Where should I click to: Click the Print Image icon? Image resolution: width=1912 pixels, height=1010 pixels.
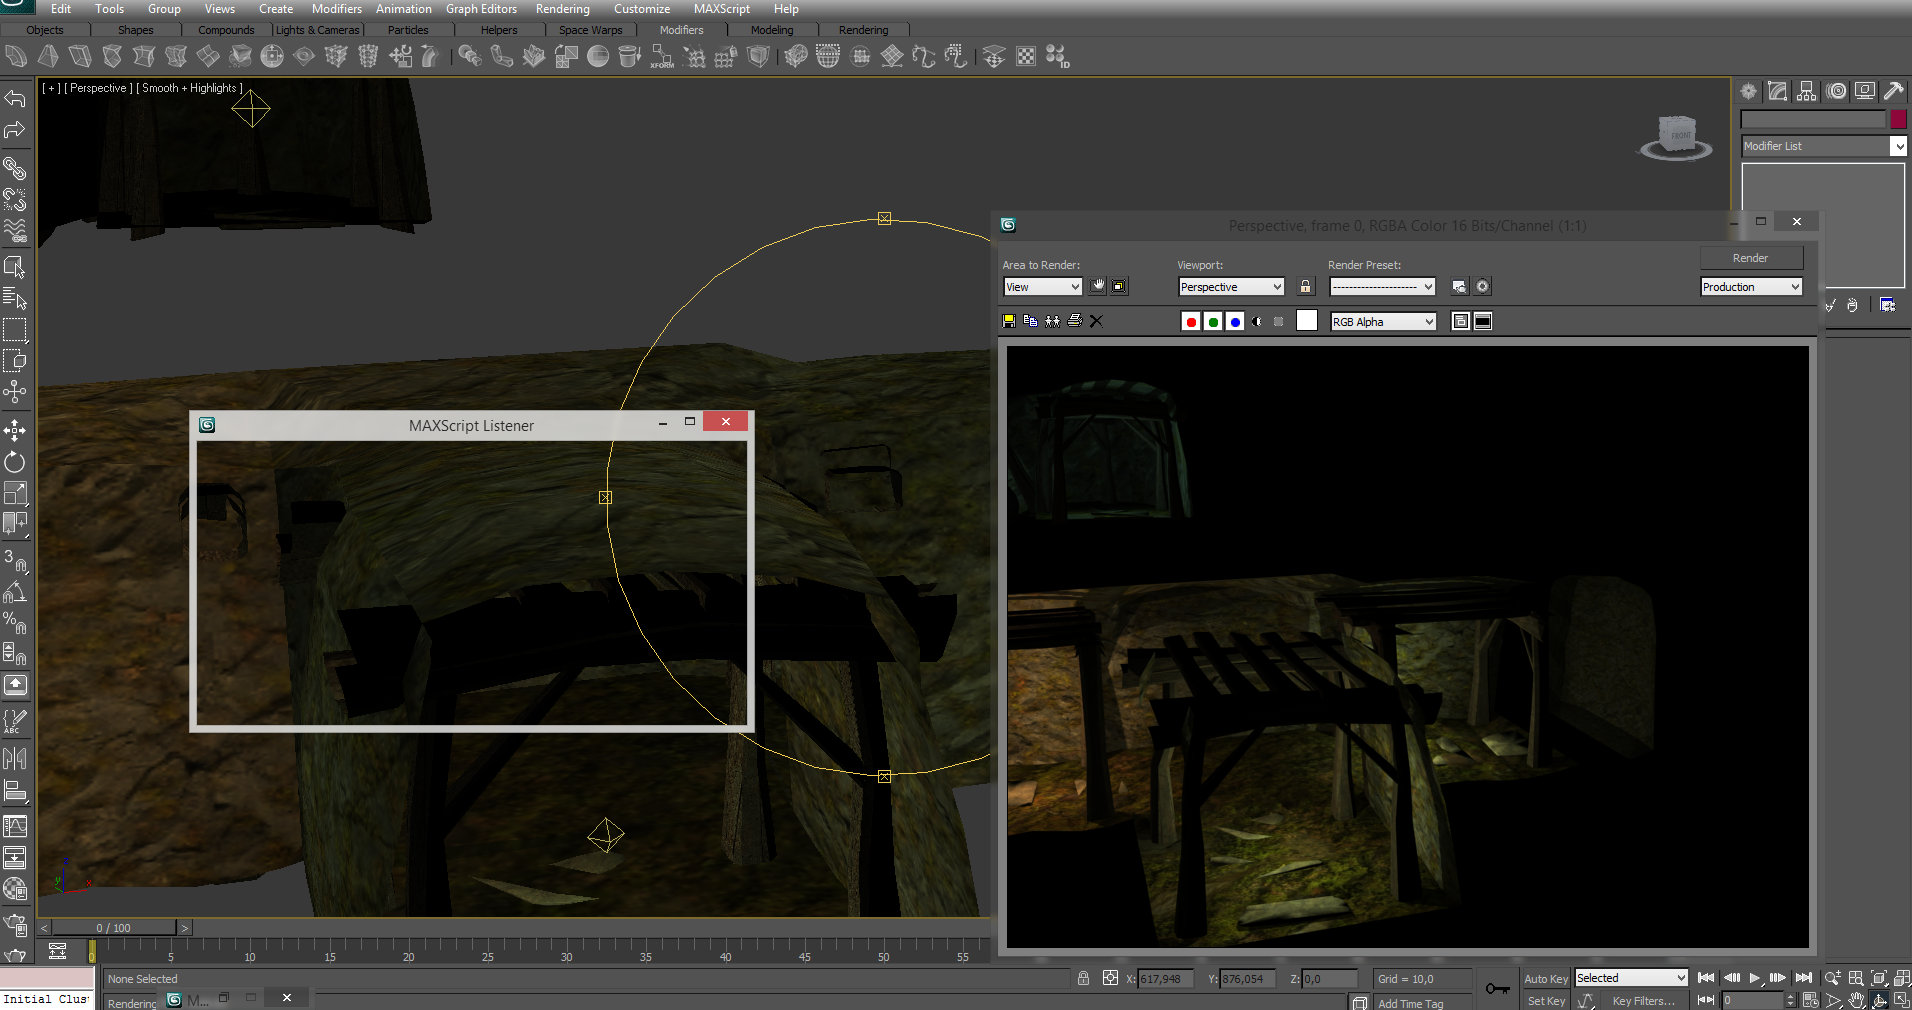(x=1075, y=321)
